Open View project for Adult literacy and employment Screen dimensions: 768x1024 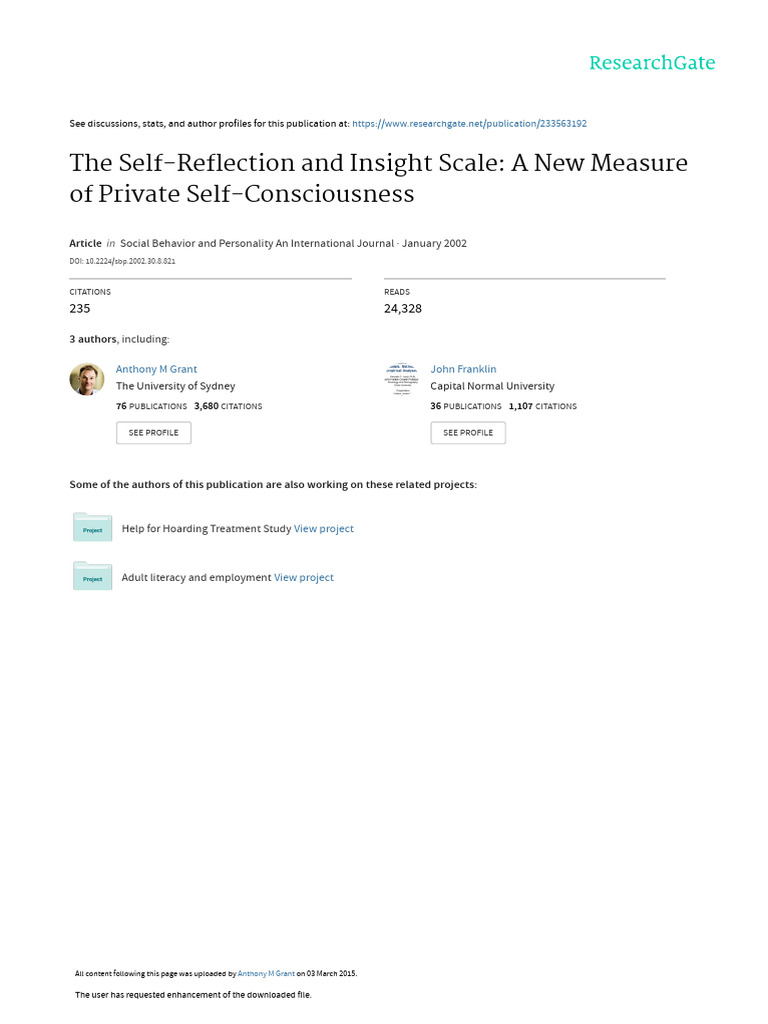[x=304, y=577]
